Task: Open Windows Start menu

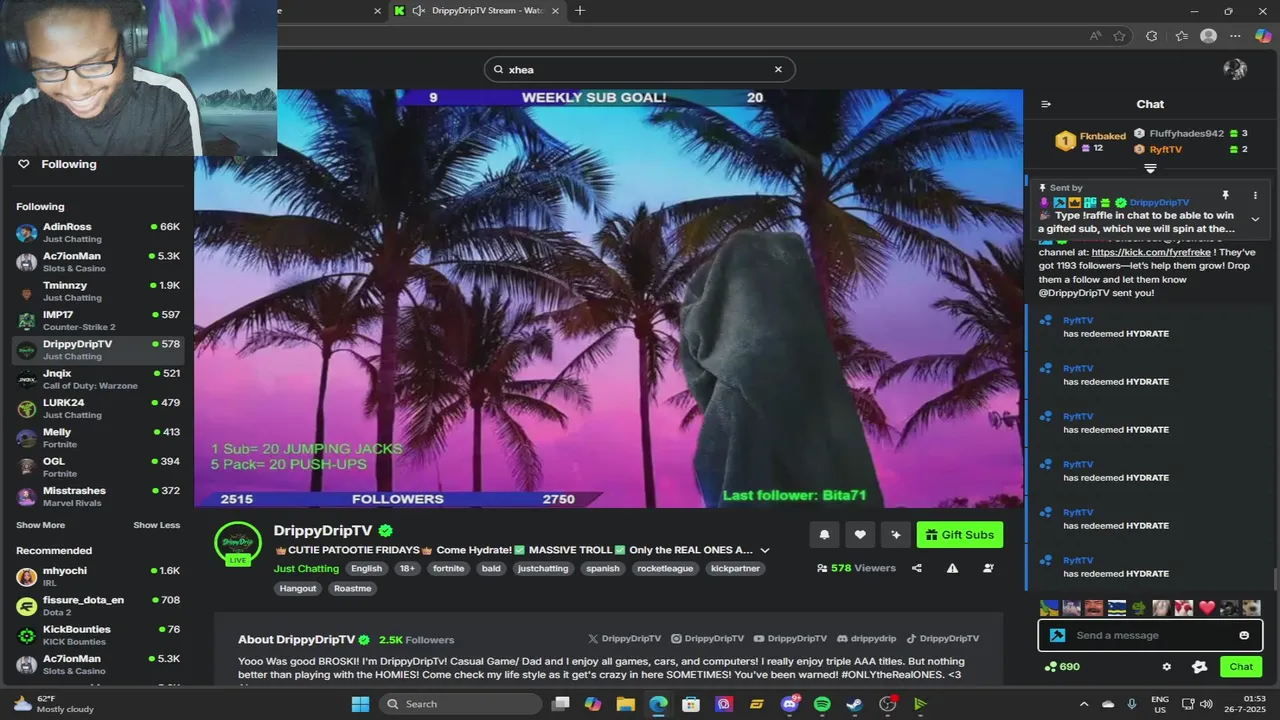Action: pyautogui.click(x=360, y=704)
